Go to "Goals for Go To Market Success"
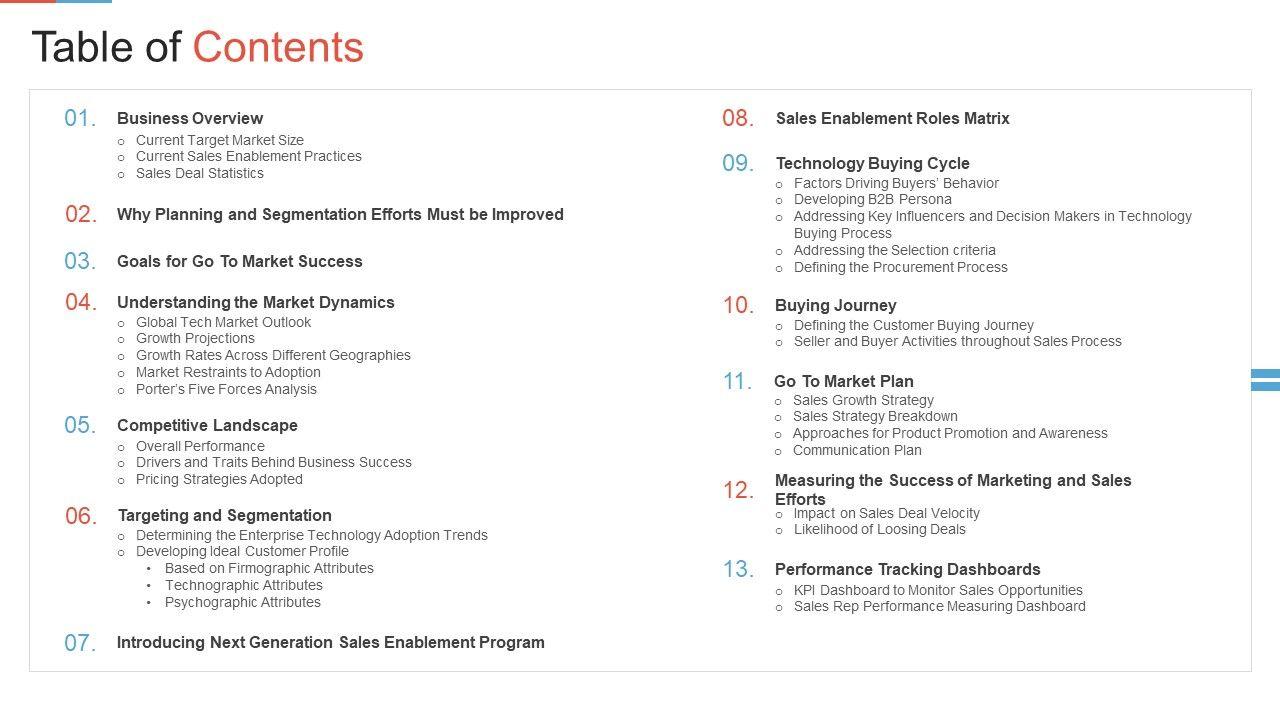 tap(239, 261)
